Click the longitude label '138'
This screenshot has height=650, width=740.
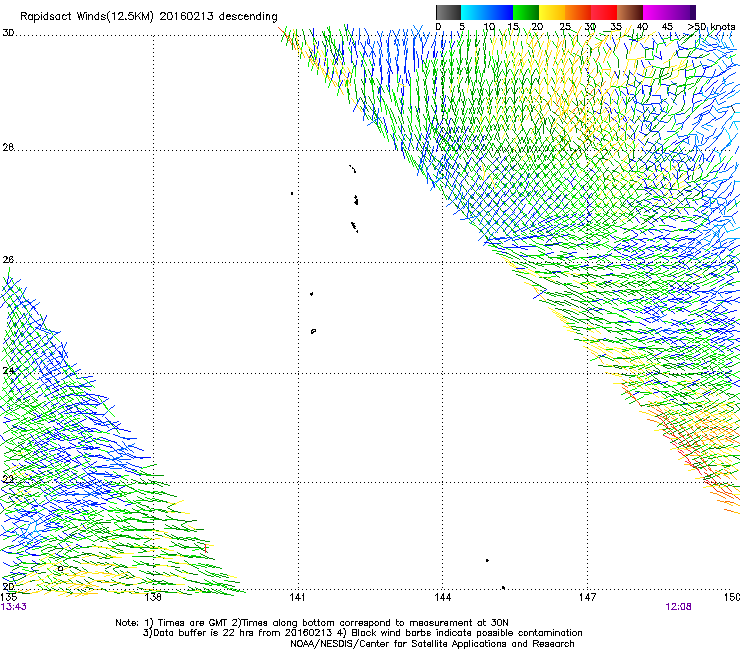coord(153,598)
